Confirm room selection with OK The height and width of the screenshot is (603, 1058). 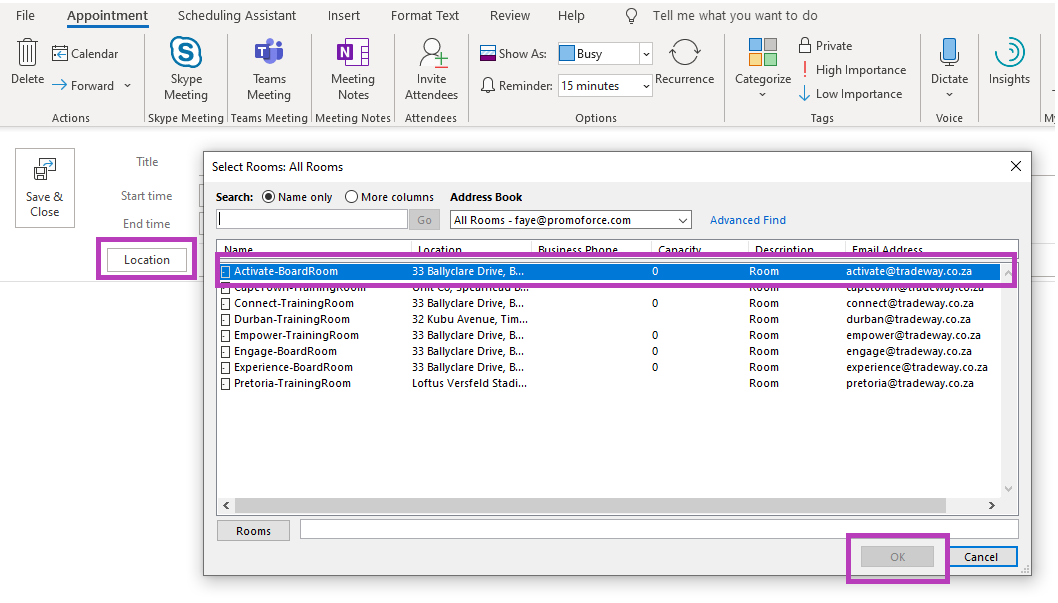(x=896, y=557)
